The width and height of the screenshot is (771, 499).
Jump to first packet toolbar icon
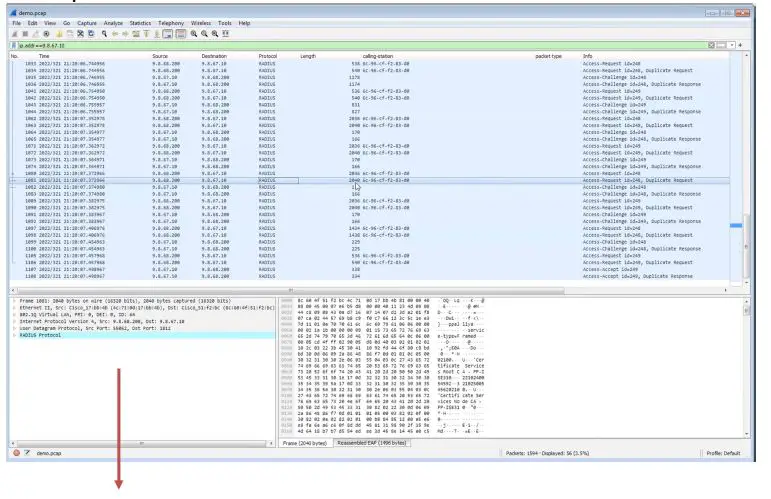click(147, 34)
